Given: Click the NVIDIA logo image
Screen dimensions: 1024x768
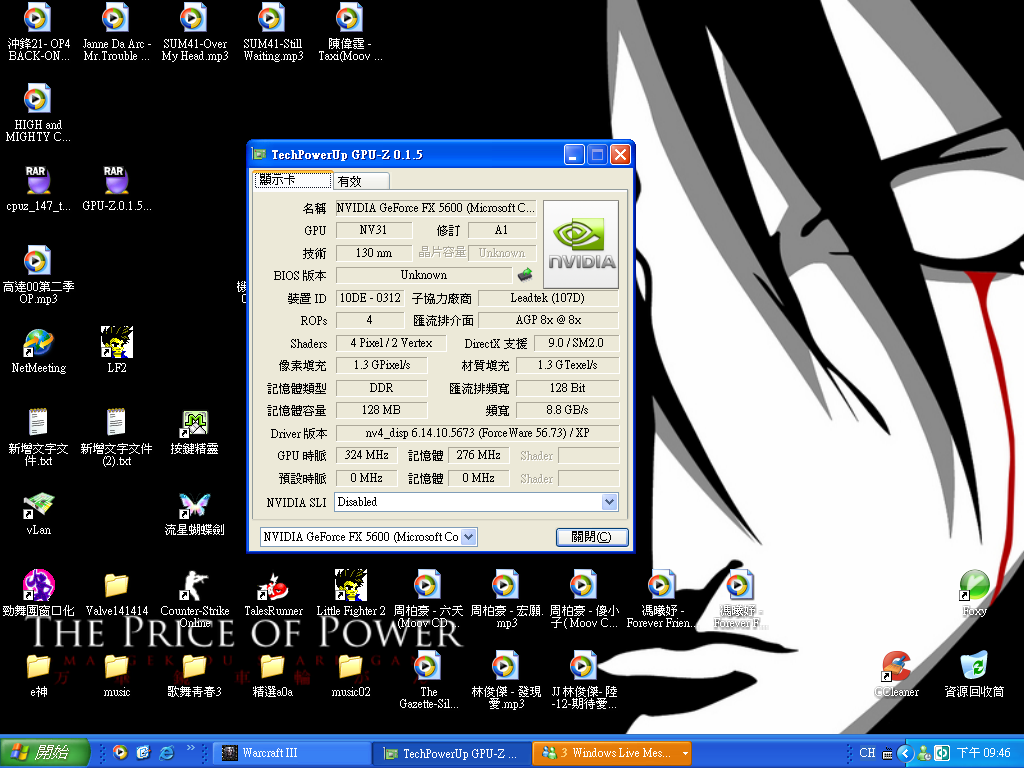Looking at the screenshot, I should pos(581,245).
